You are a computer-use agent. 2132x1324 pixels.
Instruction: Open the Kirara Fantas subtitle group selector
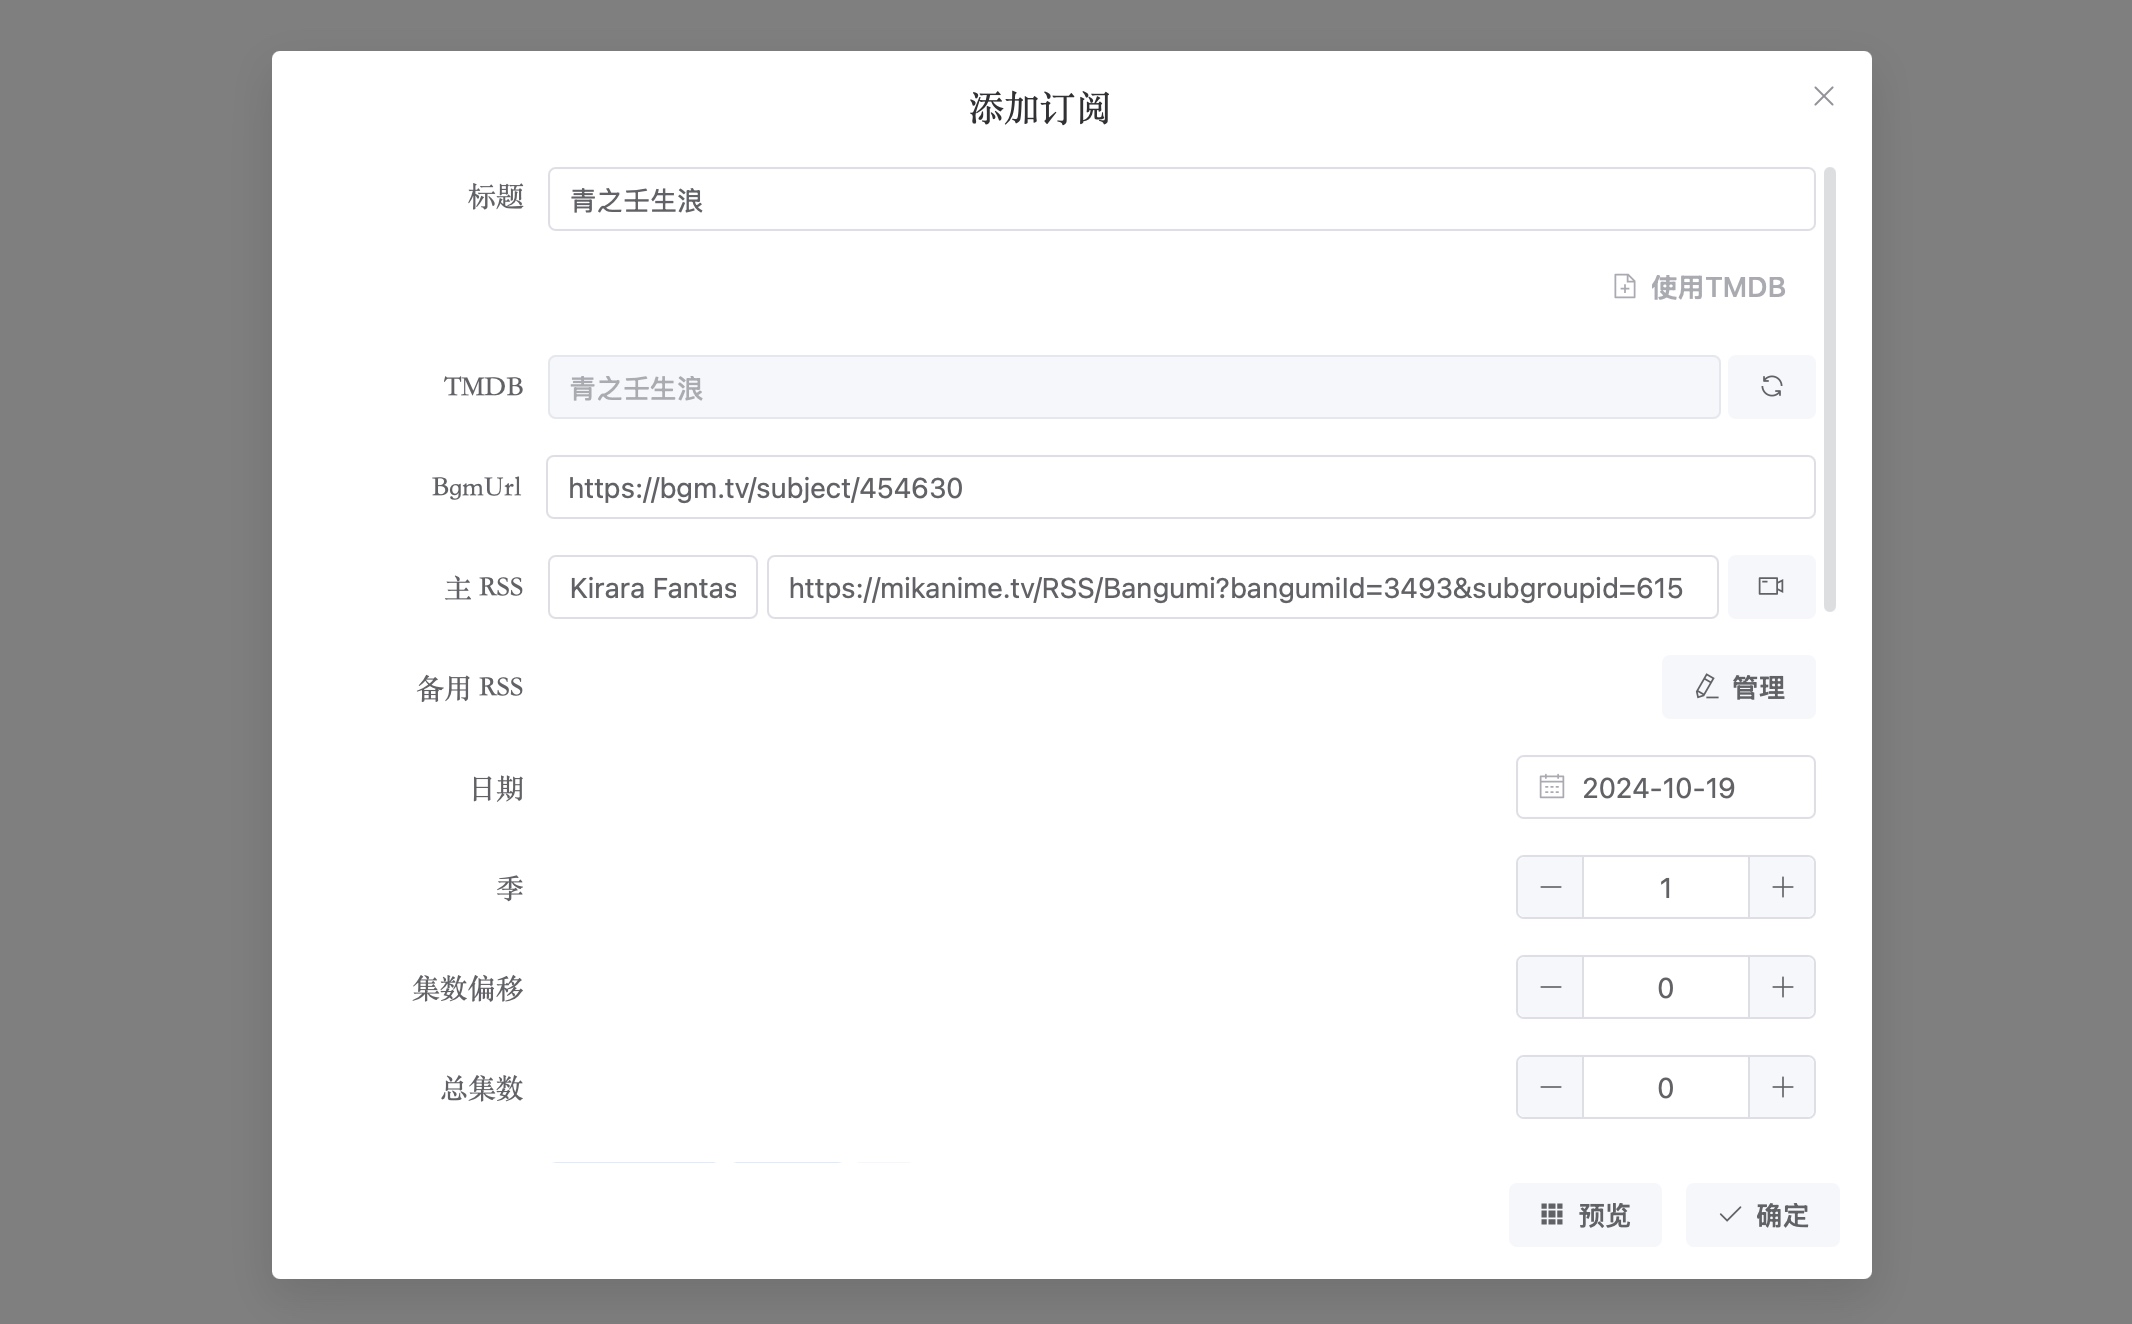tap(651, 587)
